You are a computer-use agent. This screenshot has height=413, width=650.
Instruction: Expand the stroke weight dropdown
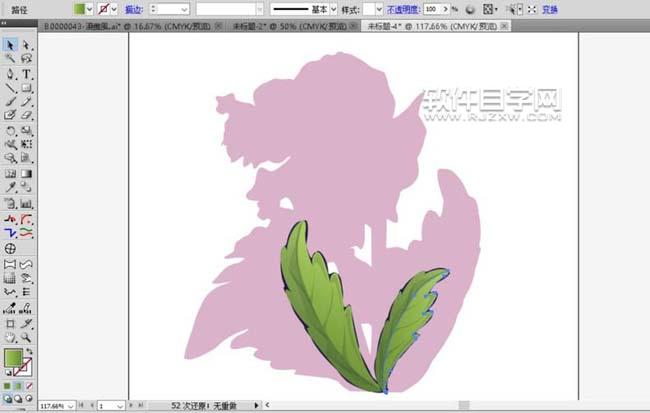point(184,9)
